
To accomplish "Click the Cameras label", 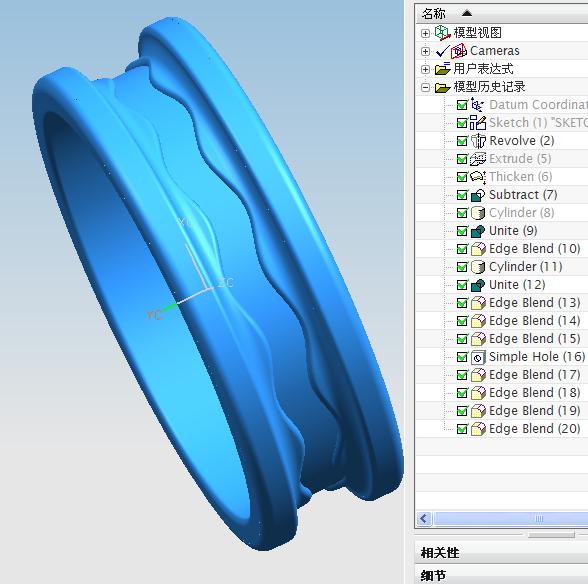I will pyautogui.click(x=495, y=51).
